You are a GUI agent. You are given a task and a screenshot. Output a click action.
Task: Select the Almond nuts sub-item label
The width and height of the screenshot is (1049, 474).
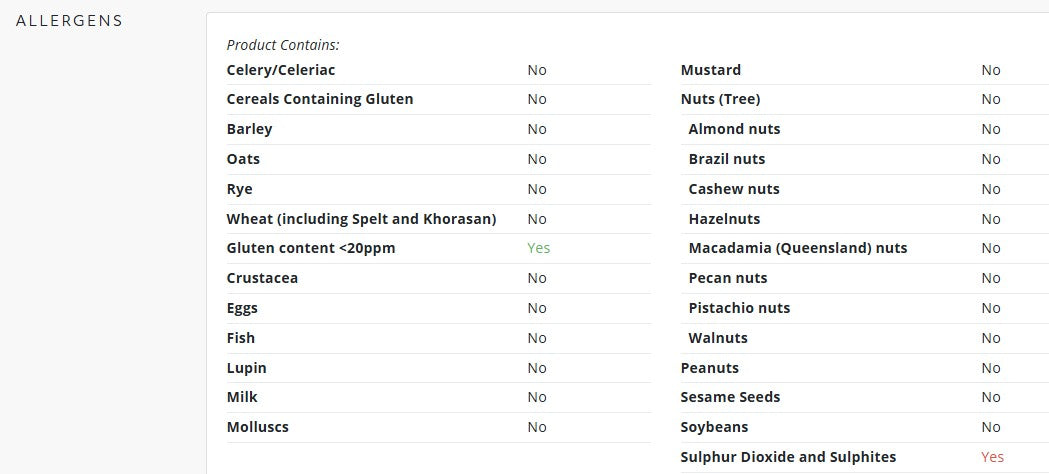click(x=734, y=129)
